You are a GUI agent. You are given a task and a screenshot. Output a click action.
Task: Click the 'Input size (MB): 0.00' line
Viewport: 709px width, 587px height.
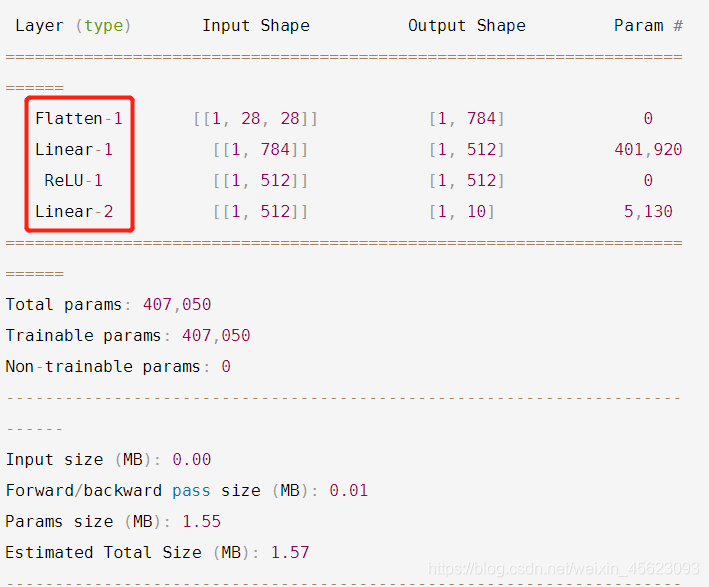click(x=108, y=459)
